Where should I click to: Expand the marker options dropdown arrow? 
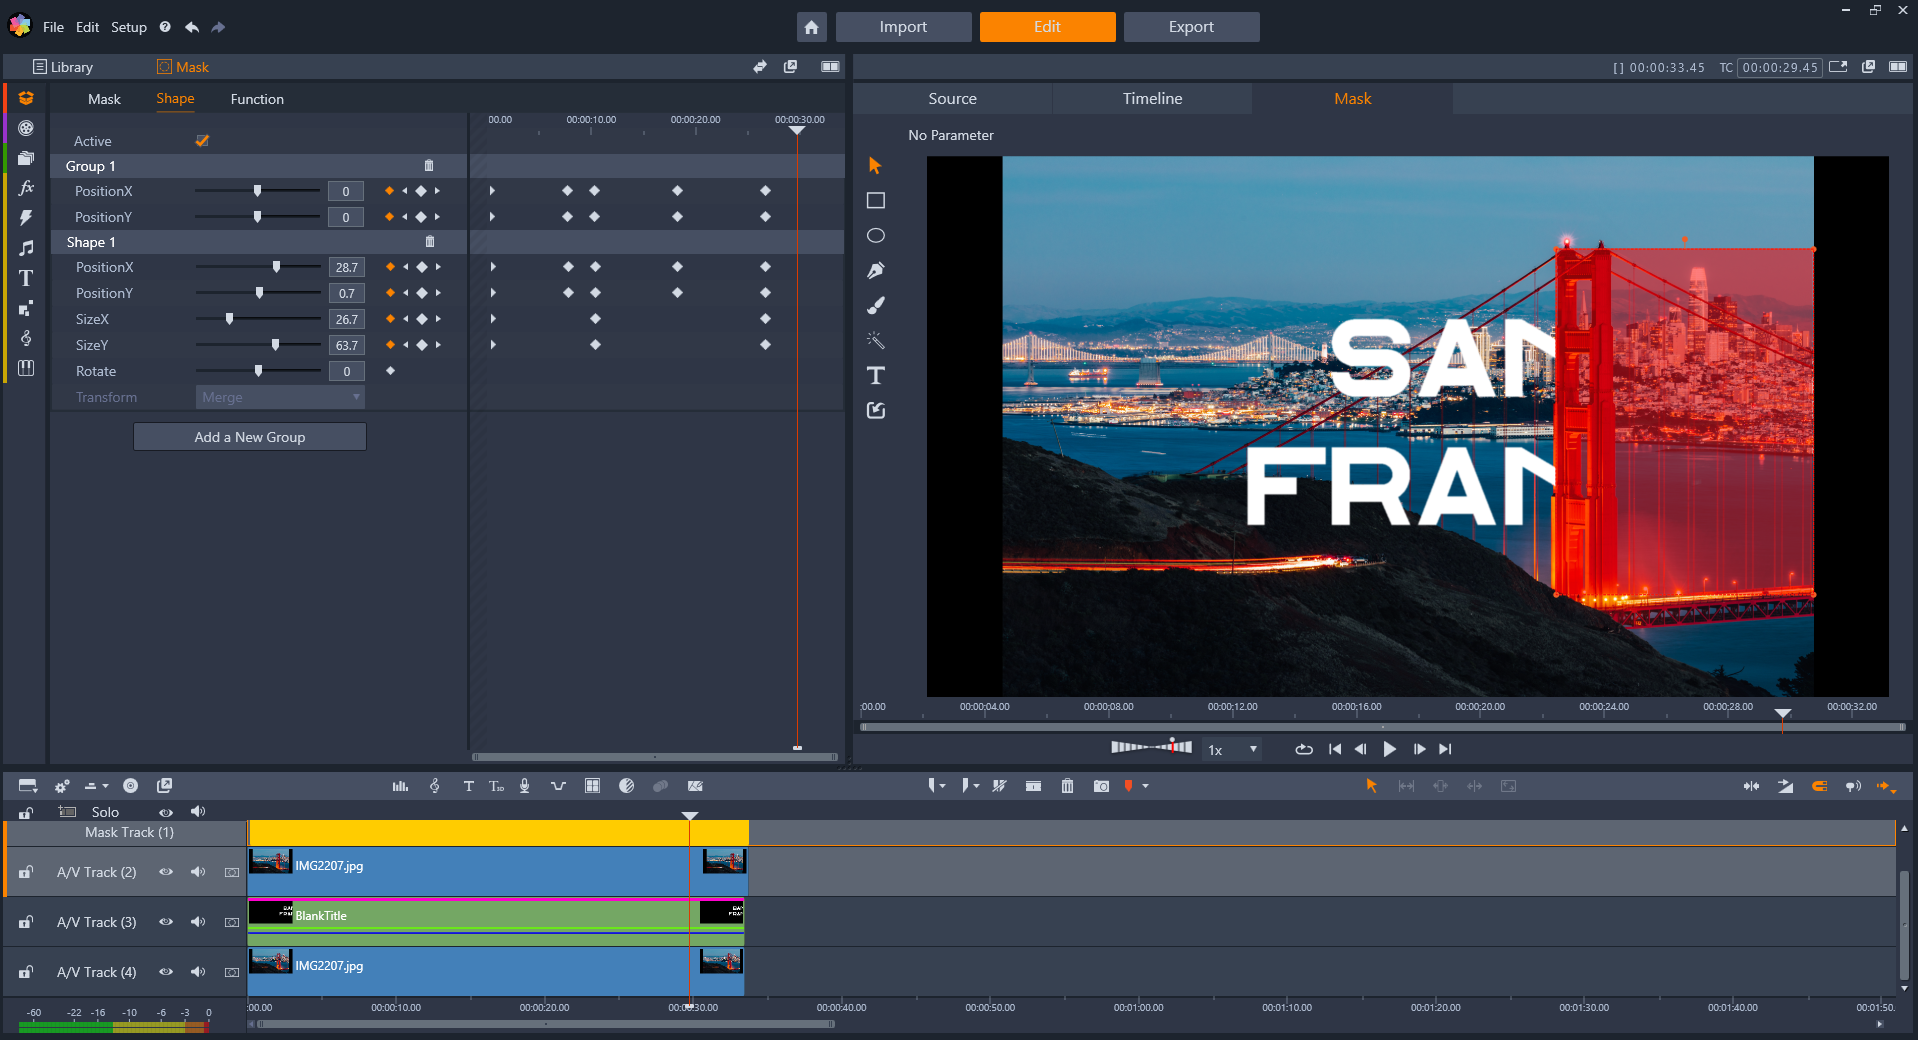(1145, 786)
